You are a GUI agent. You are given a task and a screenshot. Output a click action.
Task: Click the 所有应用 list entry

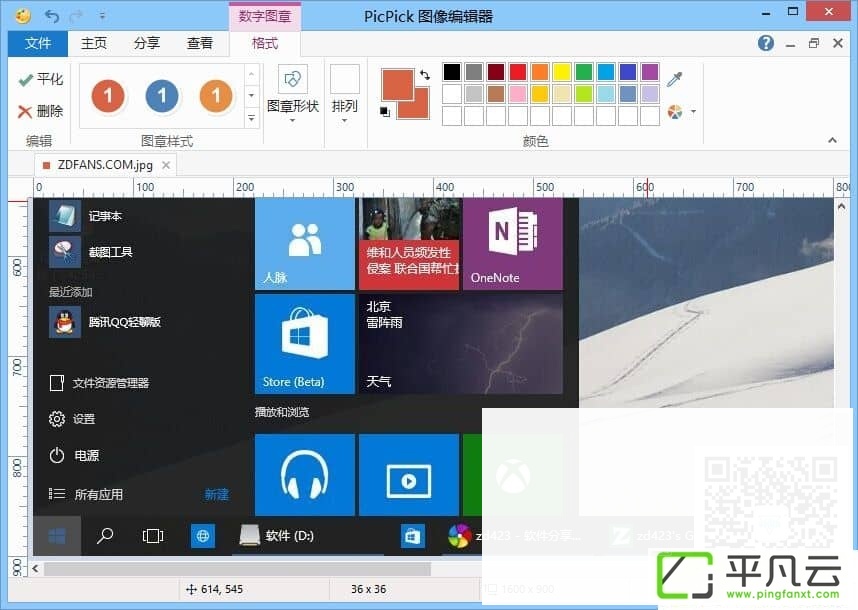click(86, 495)
